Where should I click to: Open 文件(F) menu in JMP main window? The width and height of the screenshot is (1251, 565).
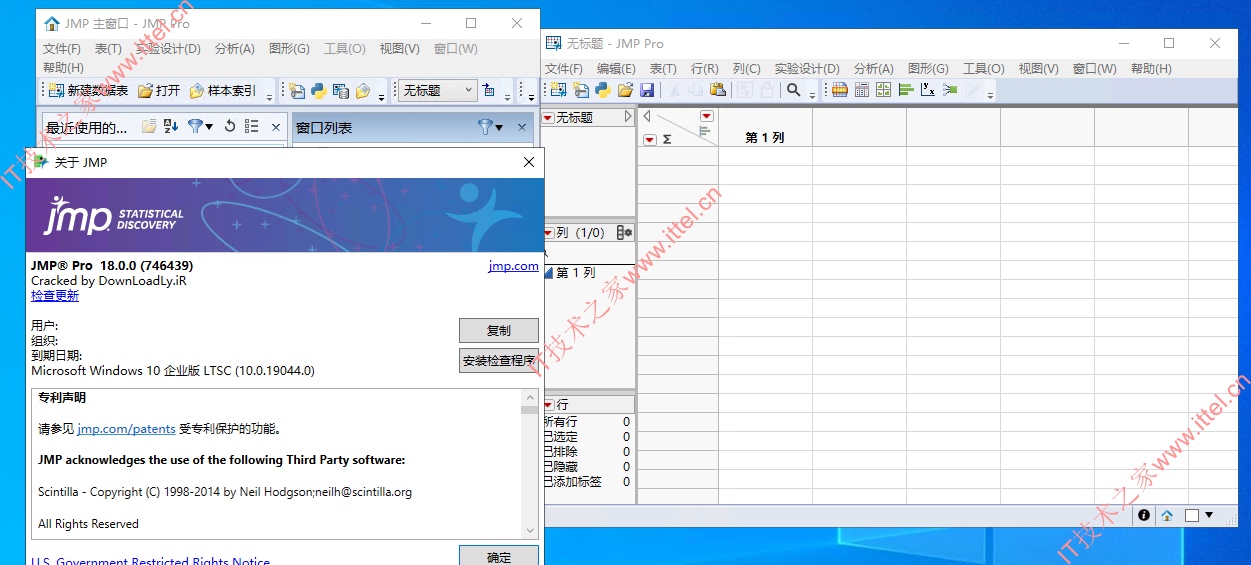click(x=62, y=49)
